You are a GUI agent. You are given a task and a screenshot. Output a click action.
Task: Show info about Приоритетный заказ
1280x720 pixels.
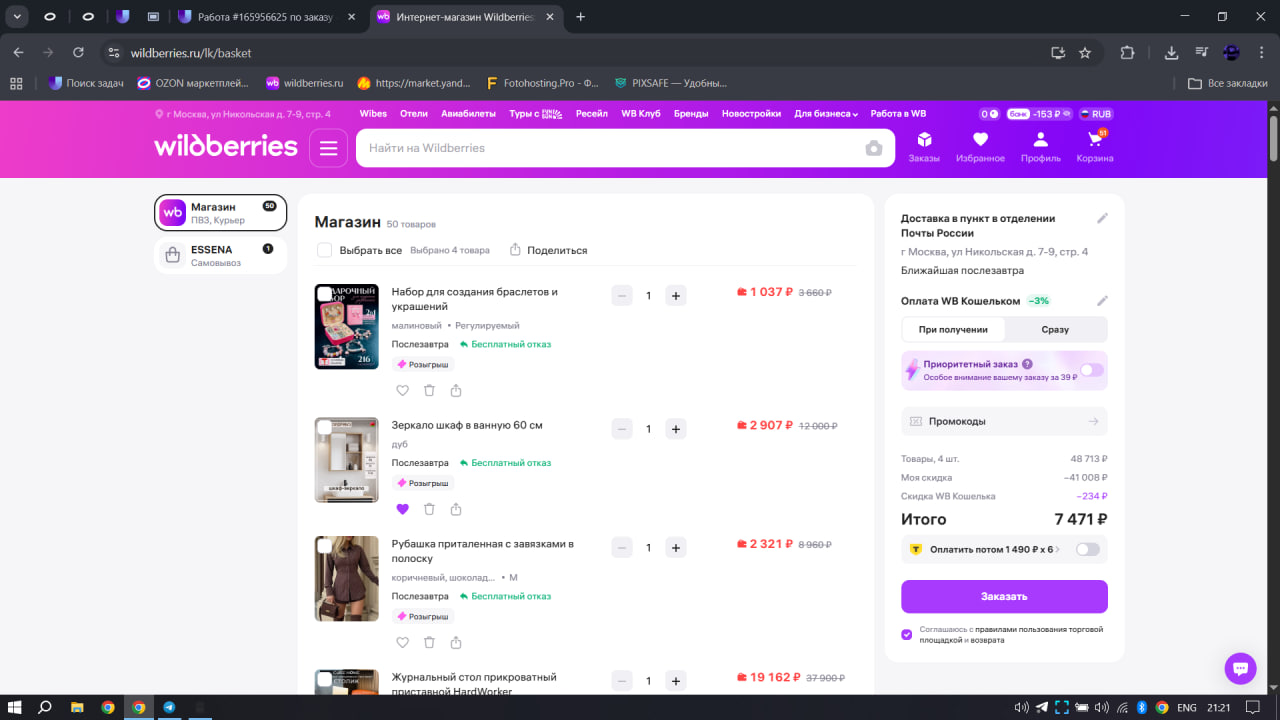coord(1027,365)
